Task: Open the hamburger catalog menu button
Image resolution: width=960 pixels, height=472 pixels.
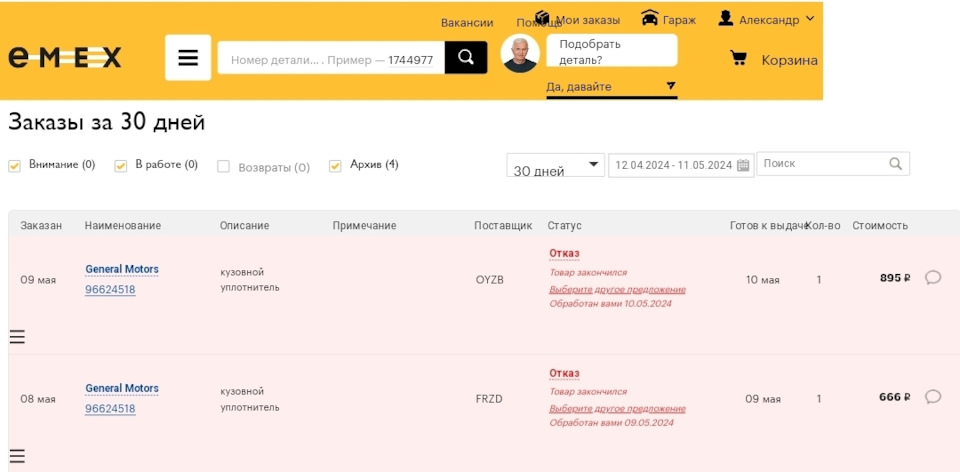Action: click(188, 58)
